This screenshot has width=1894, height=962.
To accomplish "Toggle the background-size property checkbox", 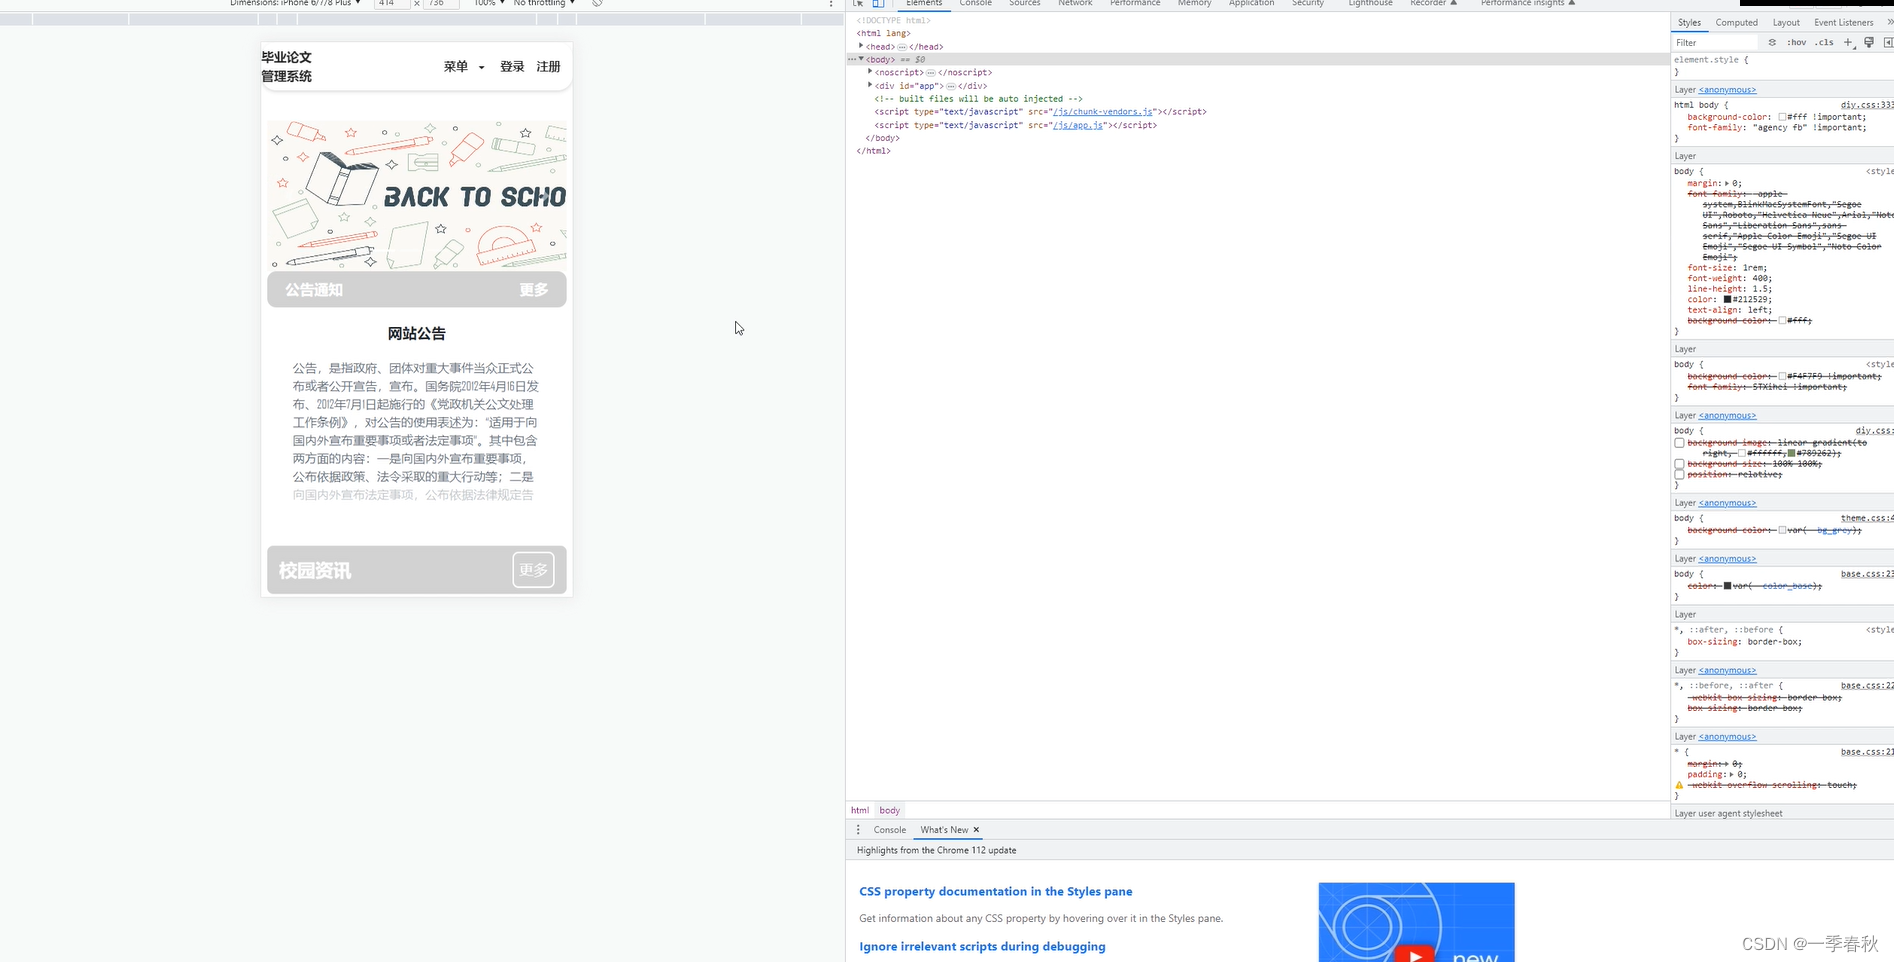I will pyautogui.click(x=1679, y=464).
